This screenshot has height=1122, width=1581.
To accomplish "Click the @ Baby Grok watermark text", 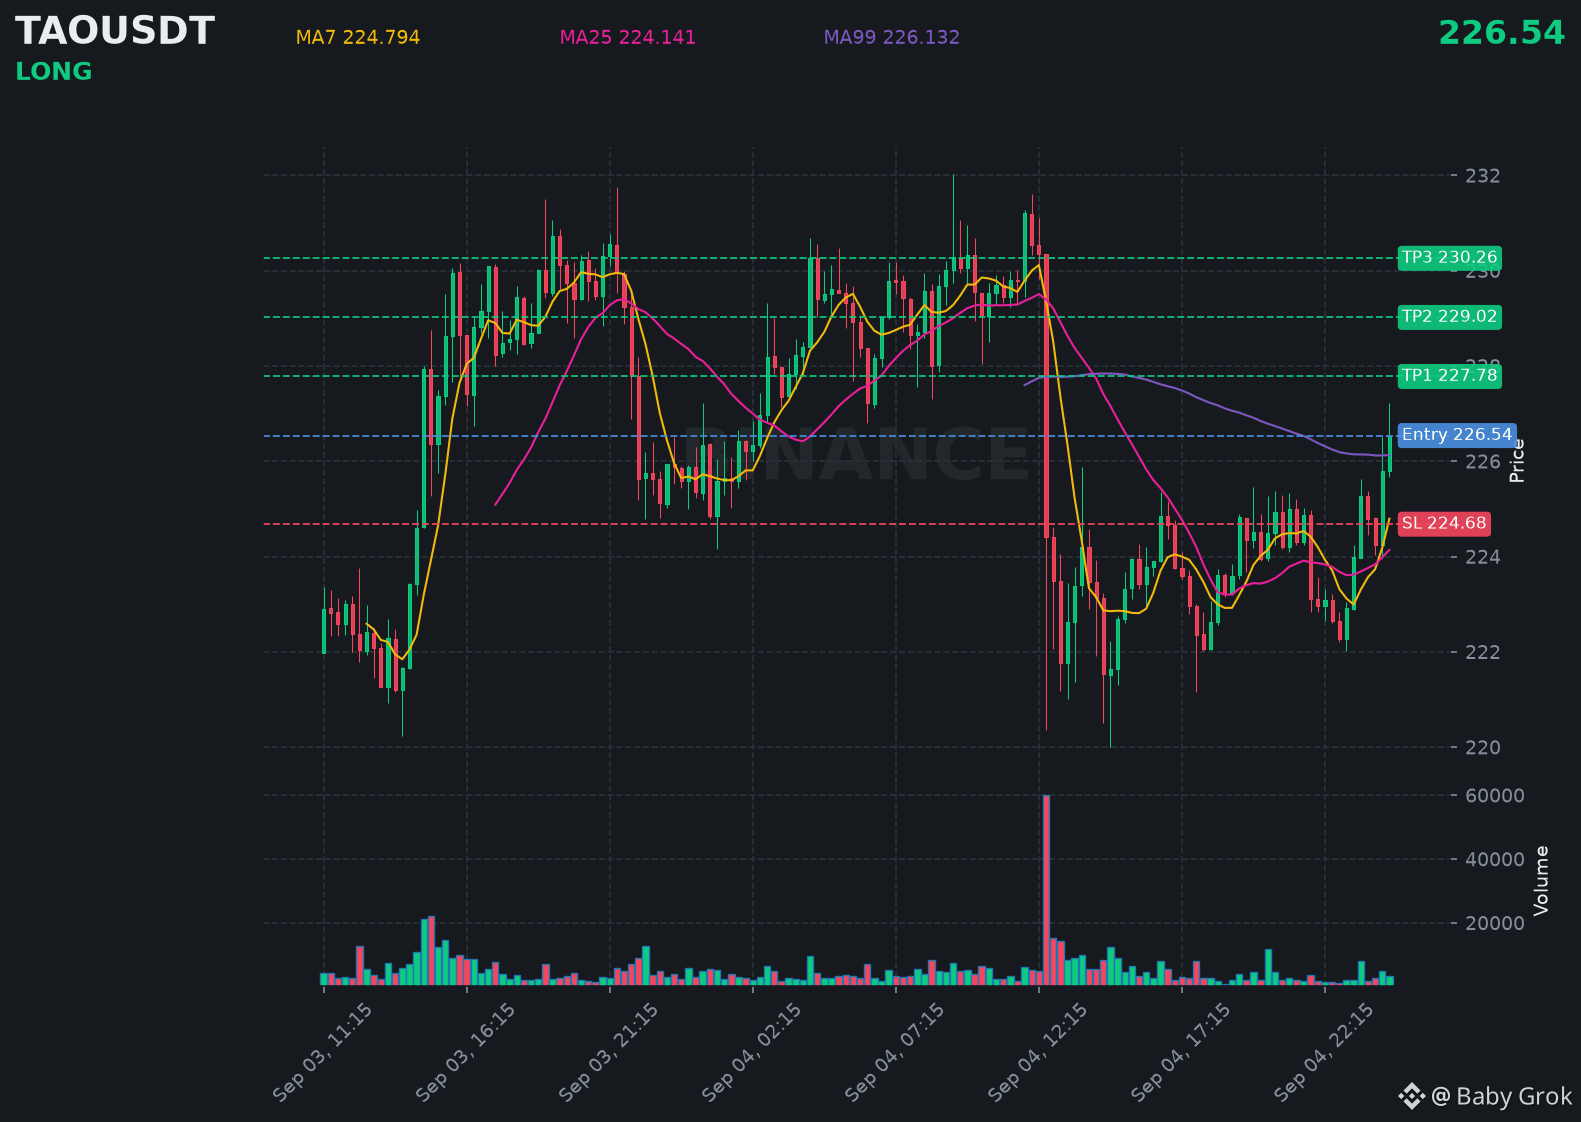I will [x=1502, y=1097].
